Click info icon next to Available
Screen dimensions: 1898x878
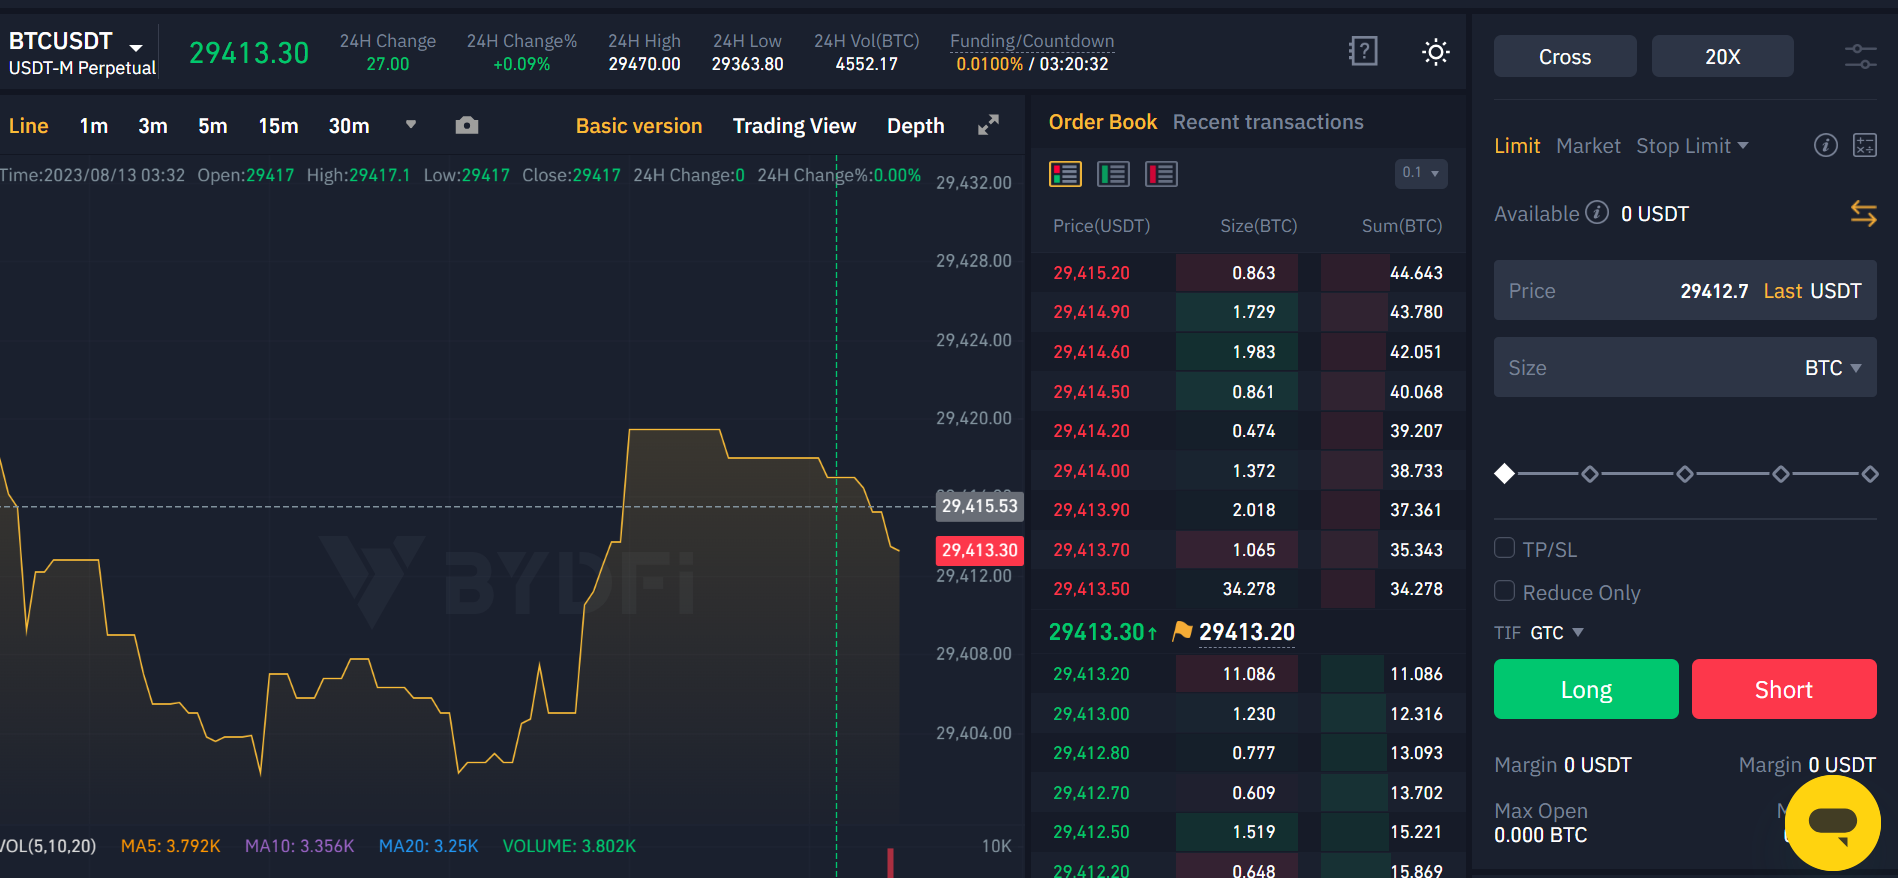(1598, 213)
